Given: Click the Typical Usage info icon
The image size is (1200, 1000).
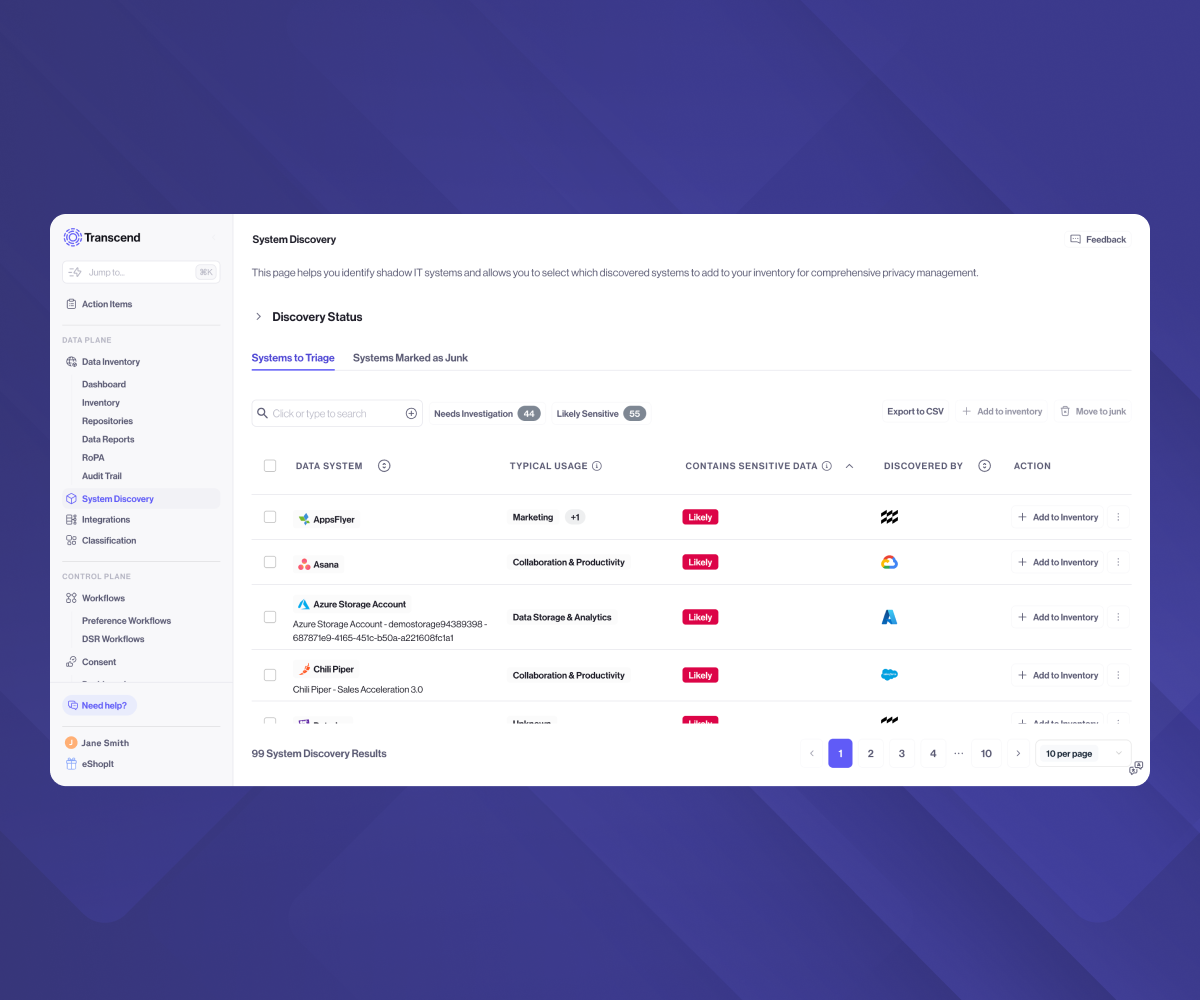Looking at the screenshot, I should pos(597,466).
